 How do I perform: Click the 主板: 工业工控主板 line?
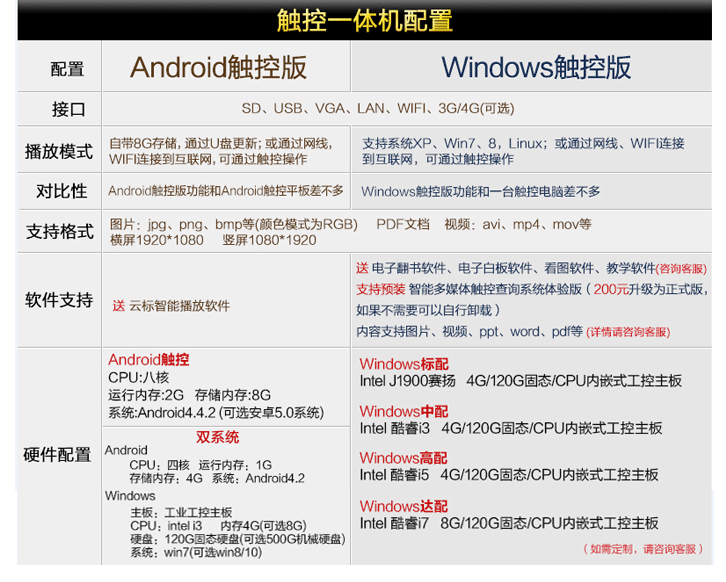[181, 513]
